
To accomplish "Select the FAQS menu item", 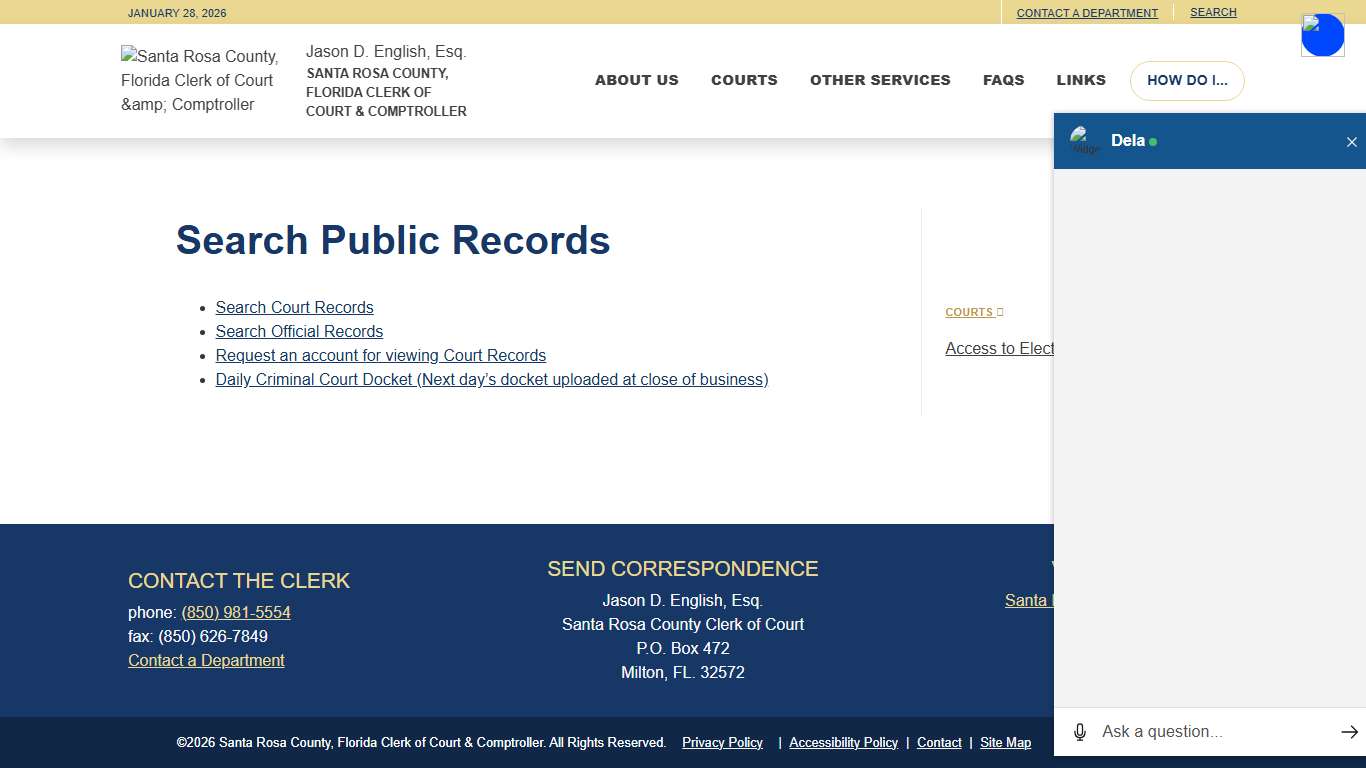I will click(1004, 80).
